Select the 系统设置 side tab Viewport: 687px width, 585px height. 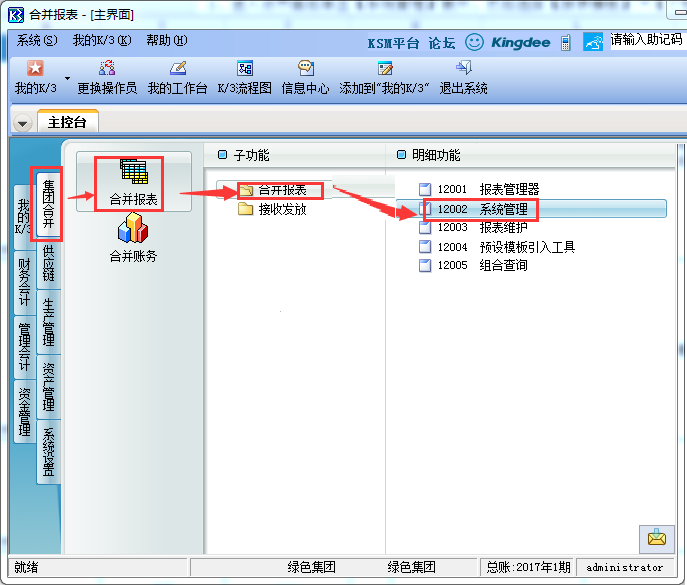point(48,451)
